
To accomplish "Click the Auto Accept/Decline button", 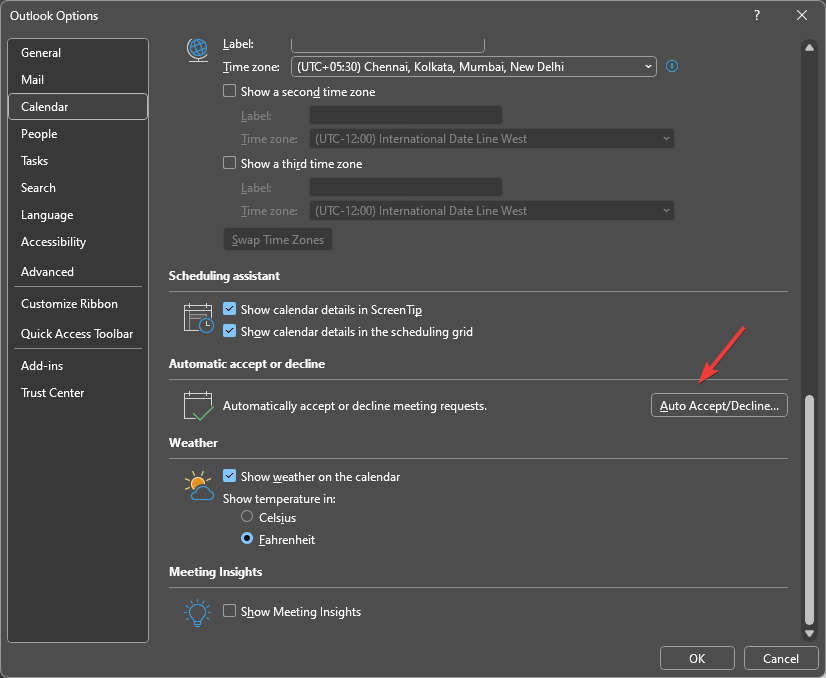I will tap(719, 406).
